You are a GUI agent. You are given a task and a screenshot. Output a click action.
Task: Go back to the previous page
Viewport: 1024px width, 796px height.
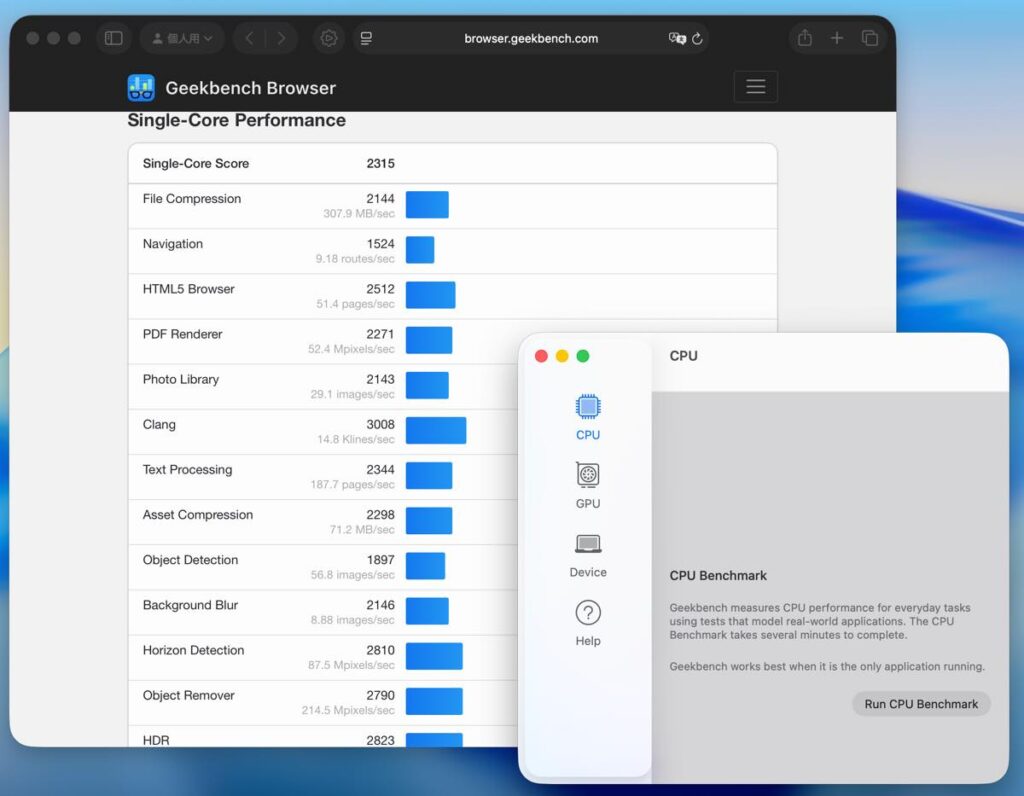pos(249,39)
